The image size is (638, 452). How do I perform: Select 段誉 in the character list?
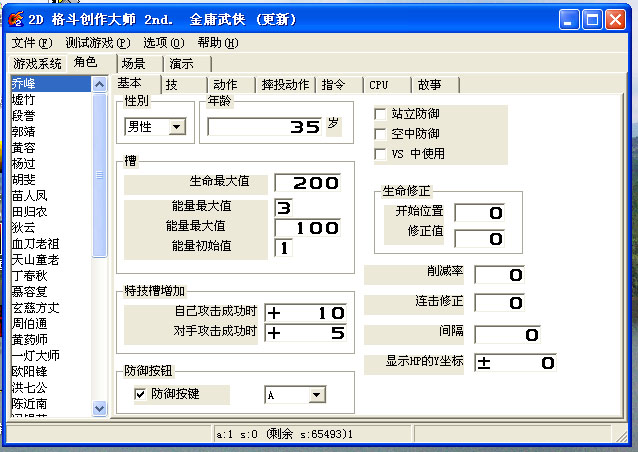50,116
